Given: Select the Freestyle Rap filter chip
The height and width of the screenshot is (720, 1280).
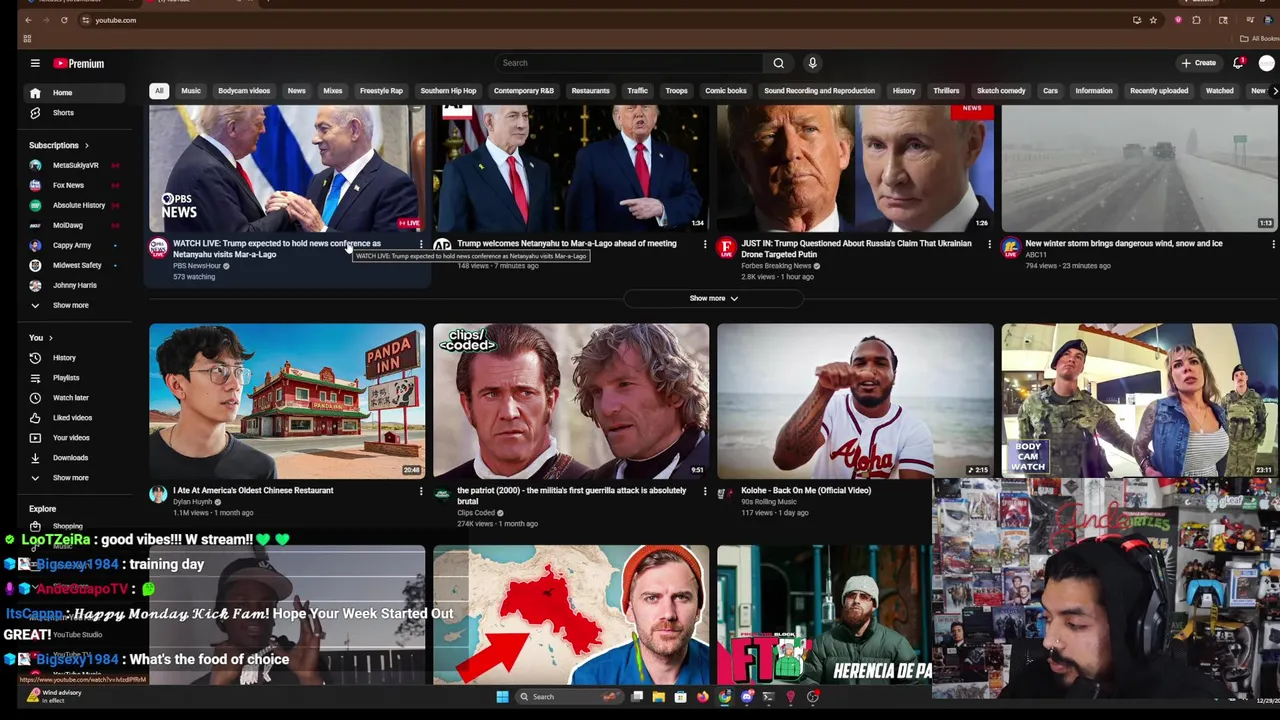Looking at the screenshot, I should point(381,91).
